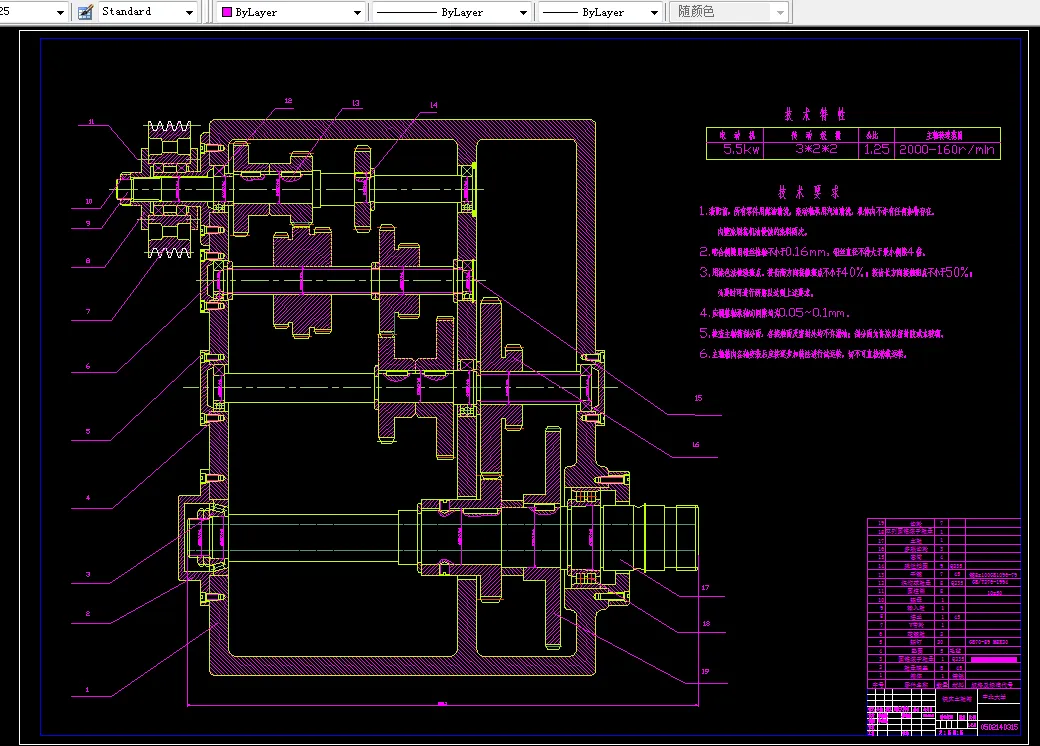This screenshot has height=746, width=1040.
Task: Click leader callout label 4 on left side
Action: [88, 497]
